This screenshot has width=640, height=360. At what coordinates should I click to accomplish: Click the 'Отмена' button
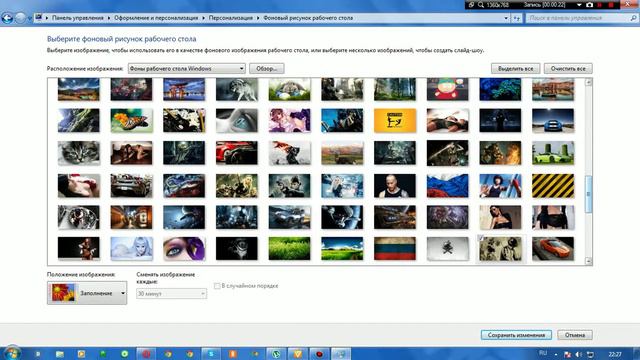(x=575, y=335)
